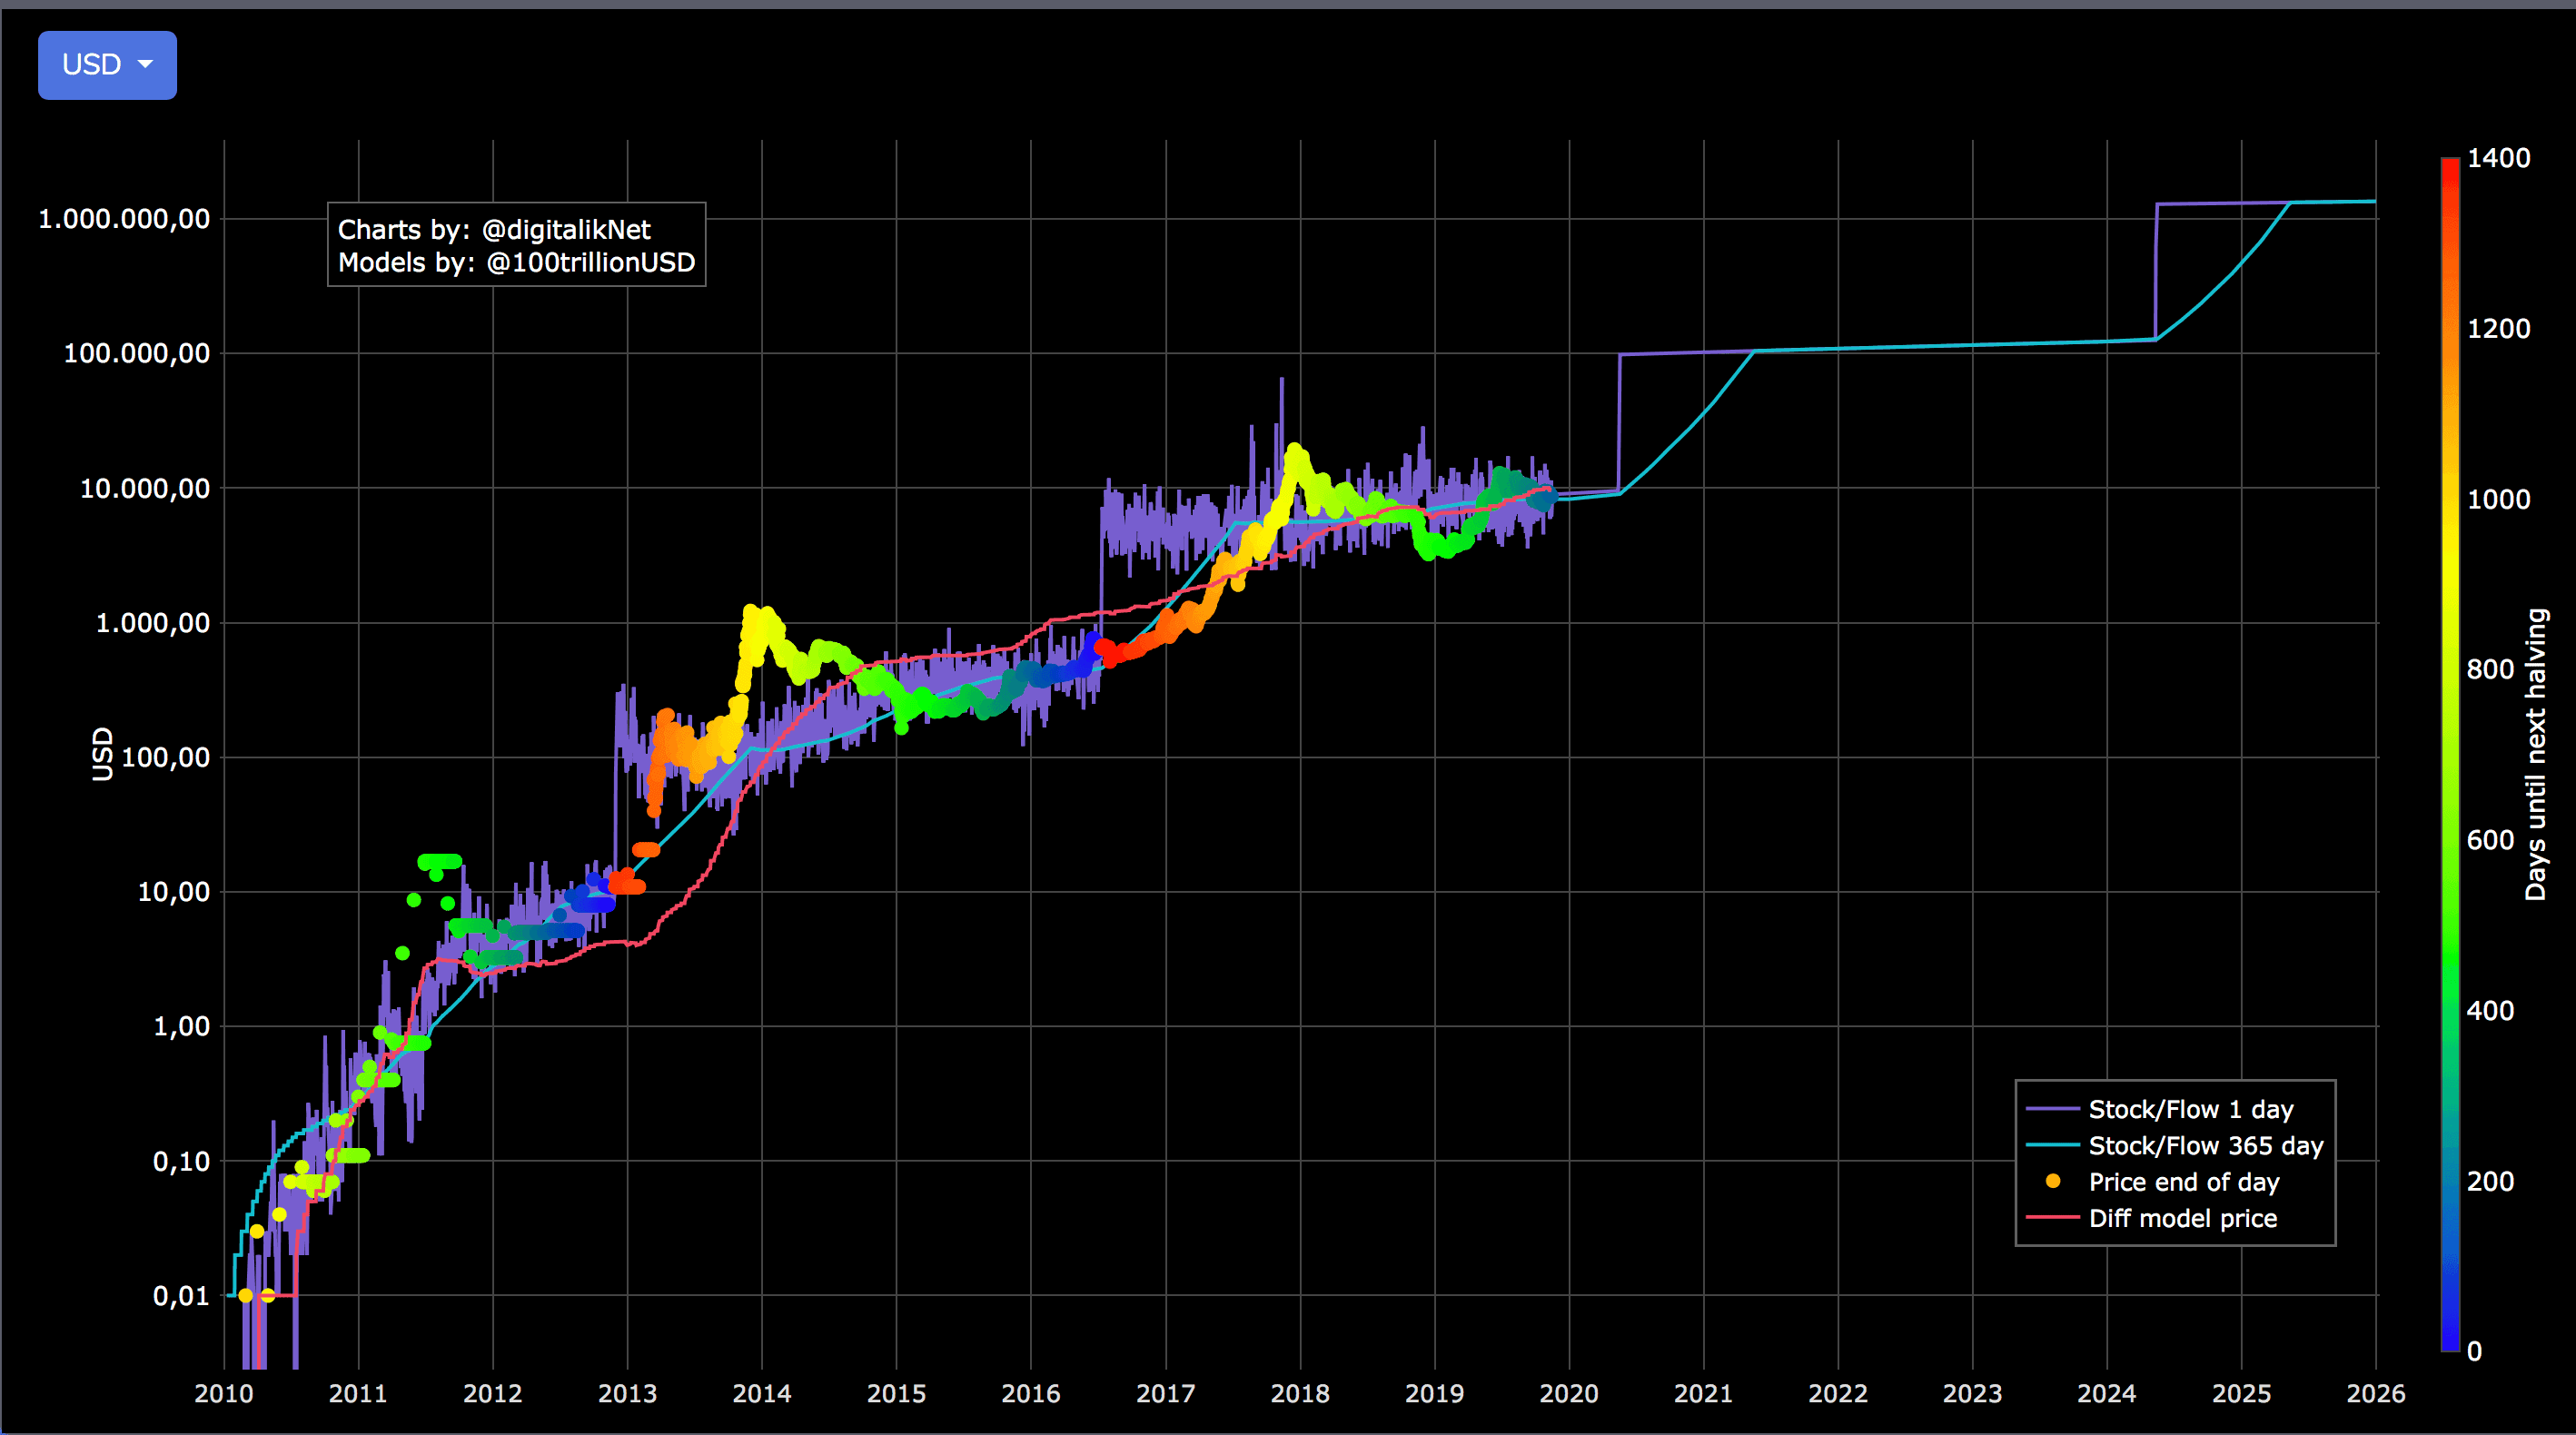Click the 2021 x-axis label

click(x=1704, y=1394)
